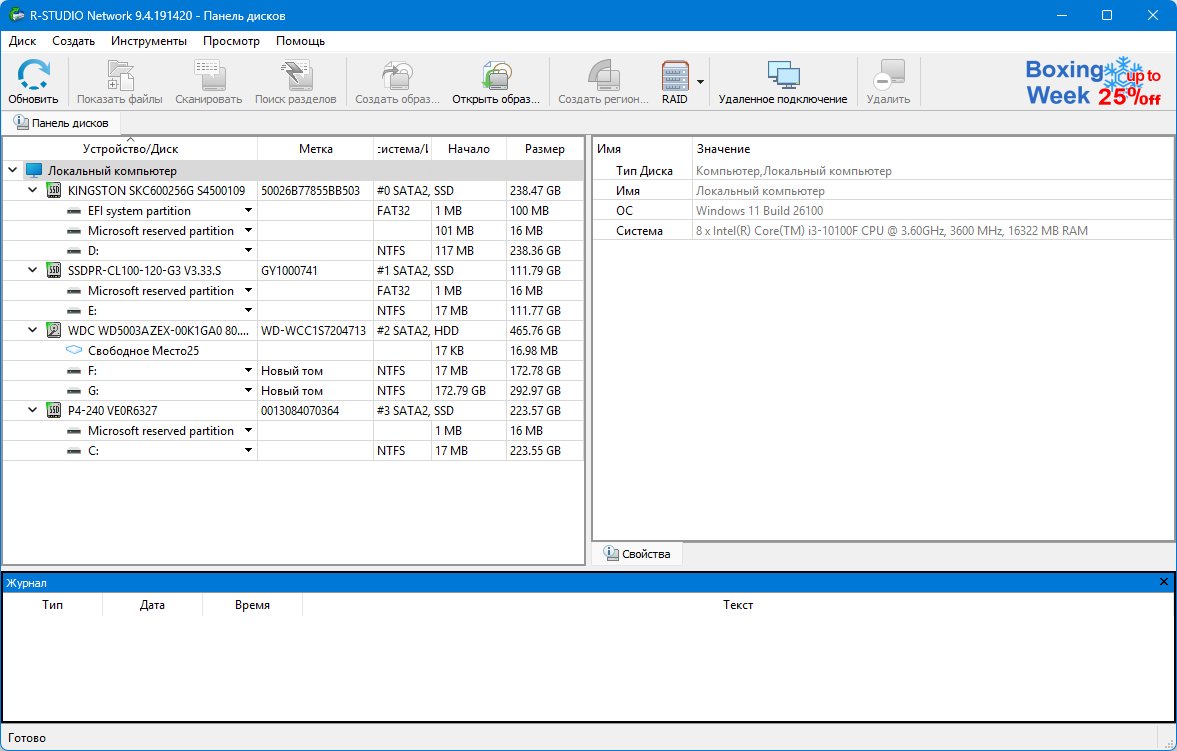Close the Журнал log panel
Viewport: 1177px width, 751px height.
[1163, 582]
